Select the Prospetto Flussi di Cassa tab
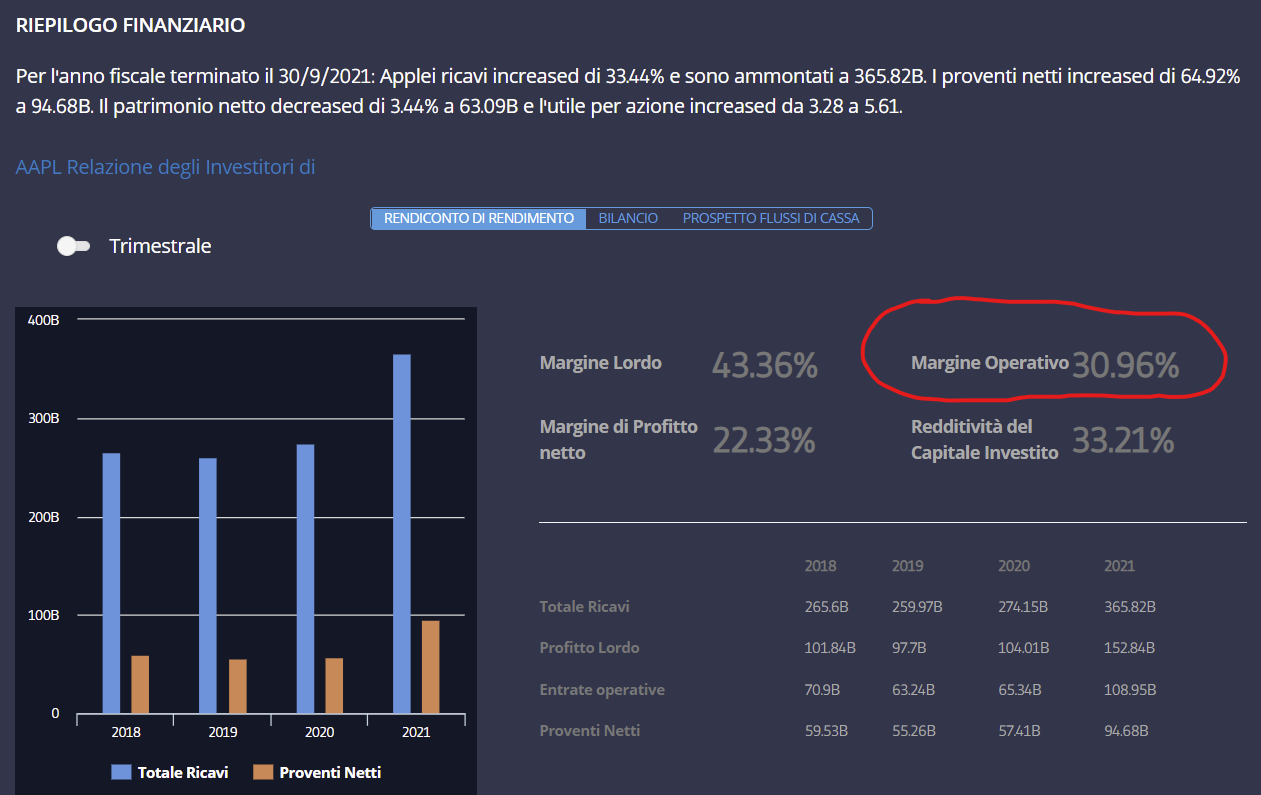Viewport: 1261px width, 795px height. click(771, 218)
